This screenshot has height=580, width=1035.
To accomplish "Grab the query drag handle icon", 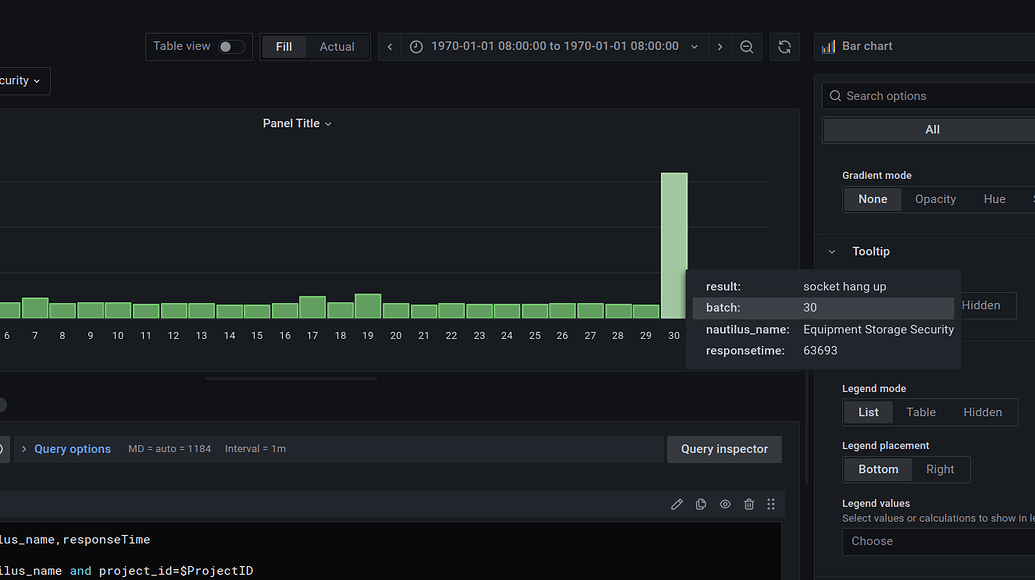I will pyautogui.click(x=771, y=504).
